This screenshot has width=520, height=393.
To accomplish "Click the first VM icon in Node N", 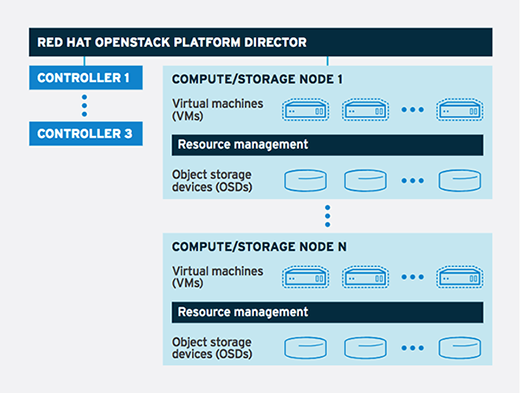I will (305, 277).
